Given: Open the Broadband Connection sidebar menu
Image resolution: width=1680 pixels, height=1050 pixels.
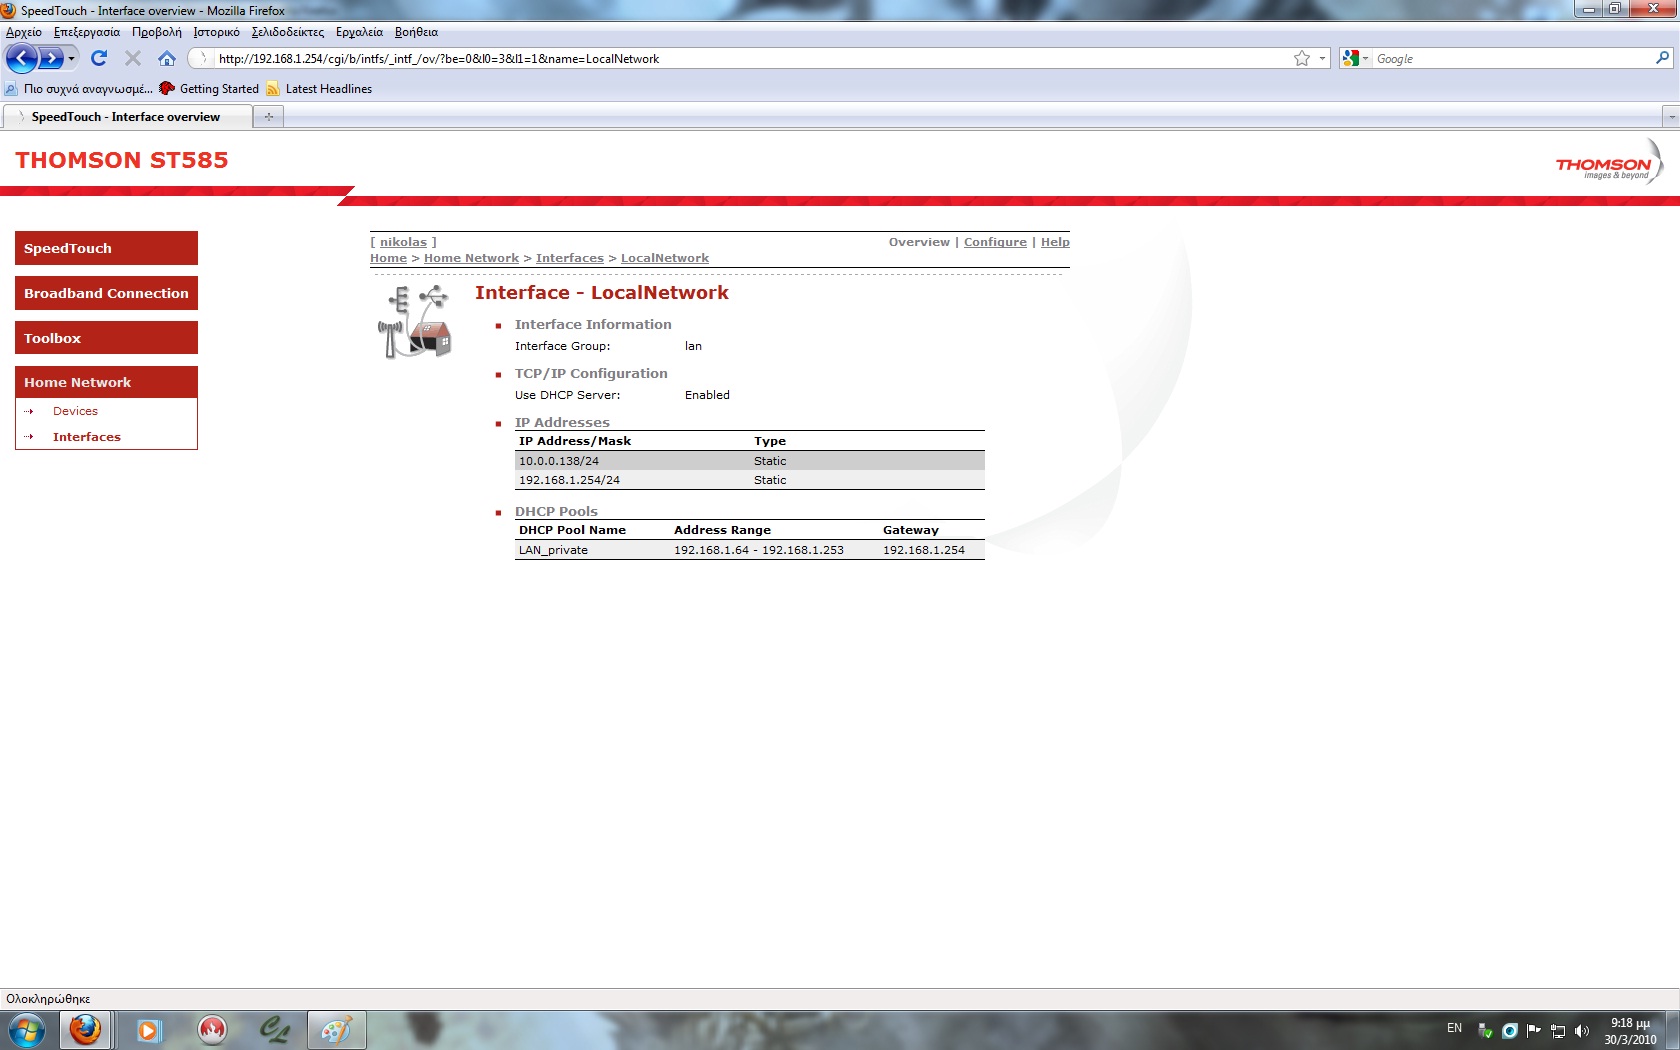Looking at the screenshot, I should point(106,293).
